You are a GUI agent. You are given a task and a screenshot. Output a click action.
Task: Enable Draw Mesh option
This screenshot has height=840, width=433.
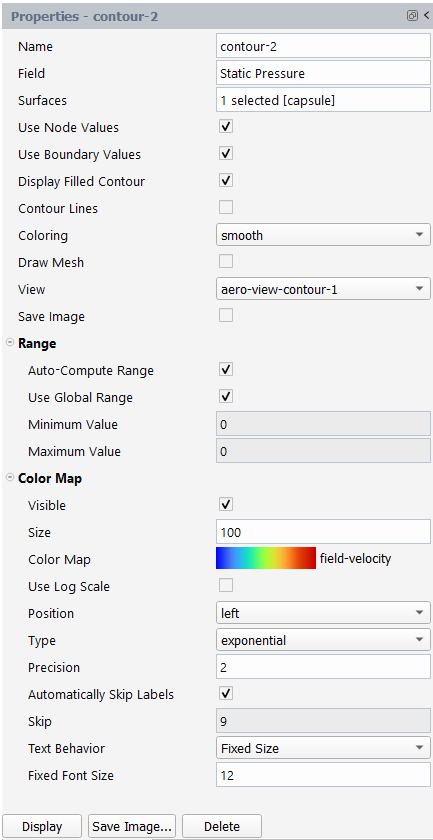pos(226,261)
